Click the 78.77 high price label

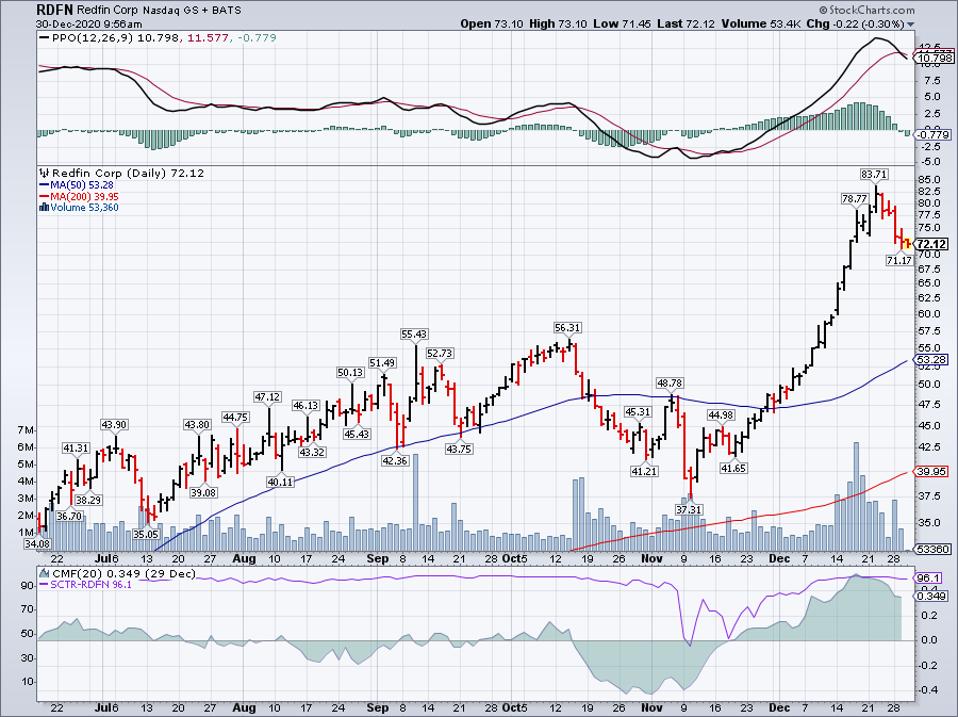[x=854, y=199]
